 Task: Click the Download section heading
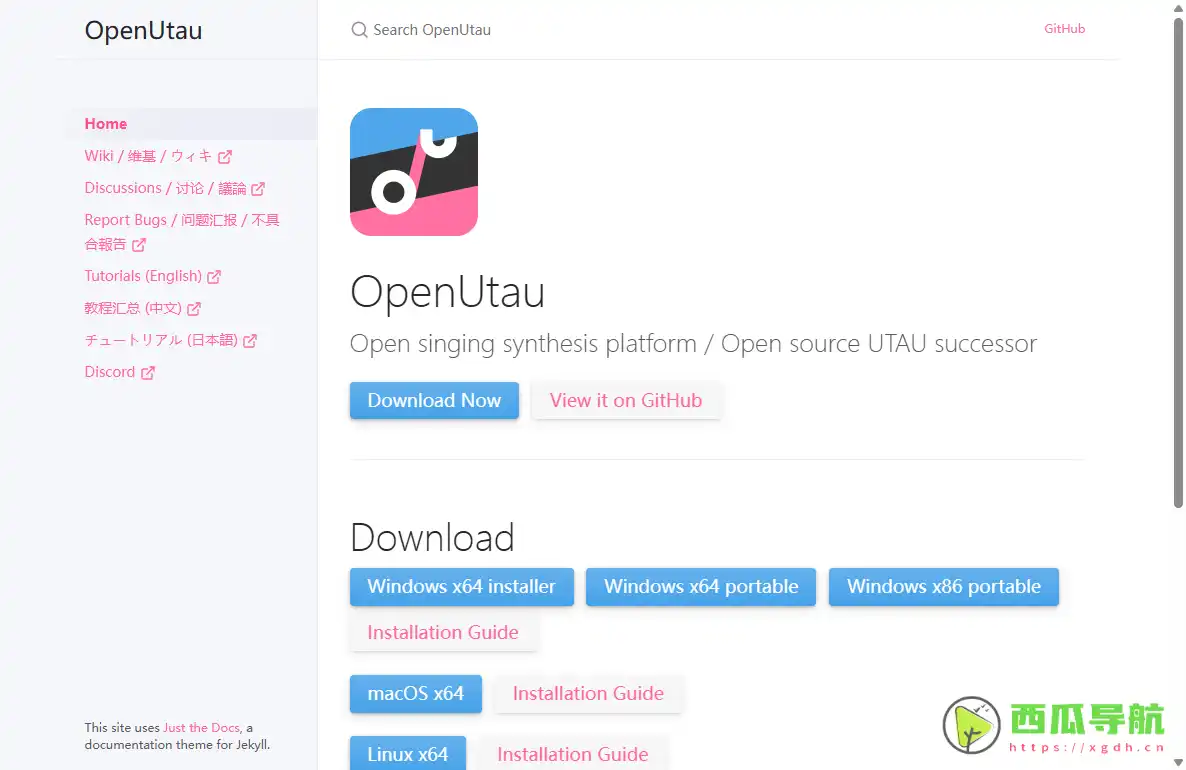[432, 538]
